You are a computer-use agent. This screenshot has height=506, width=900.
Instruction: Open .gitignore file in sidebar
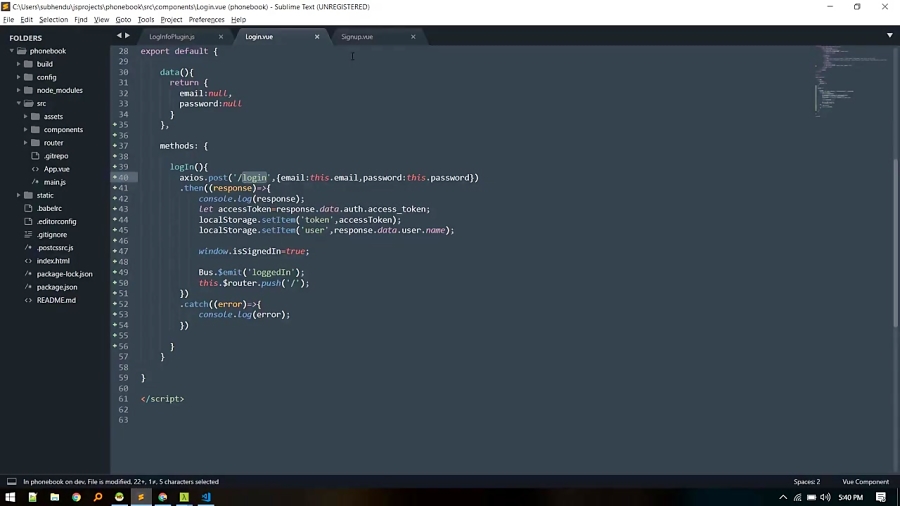click(52, 235)
